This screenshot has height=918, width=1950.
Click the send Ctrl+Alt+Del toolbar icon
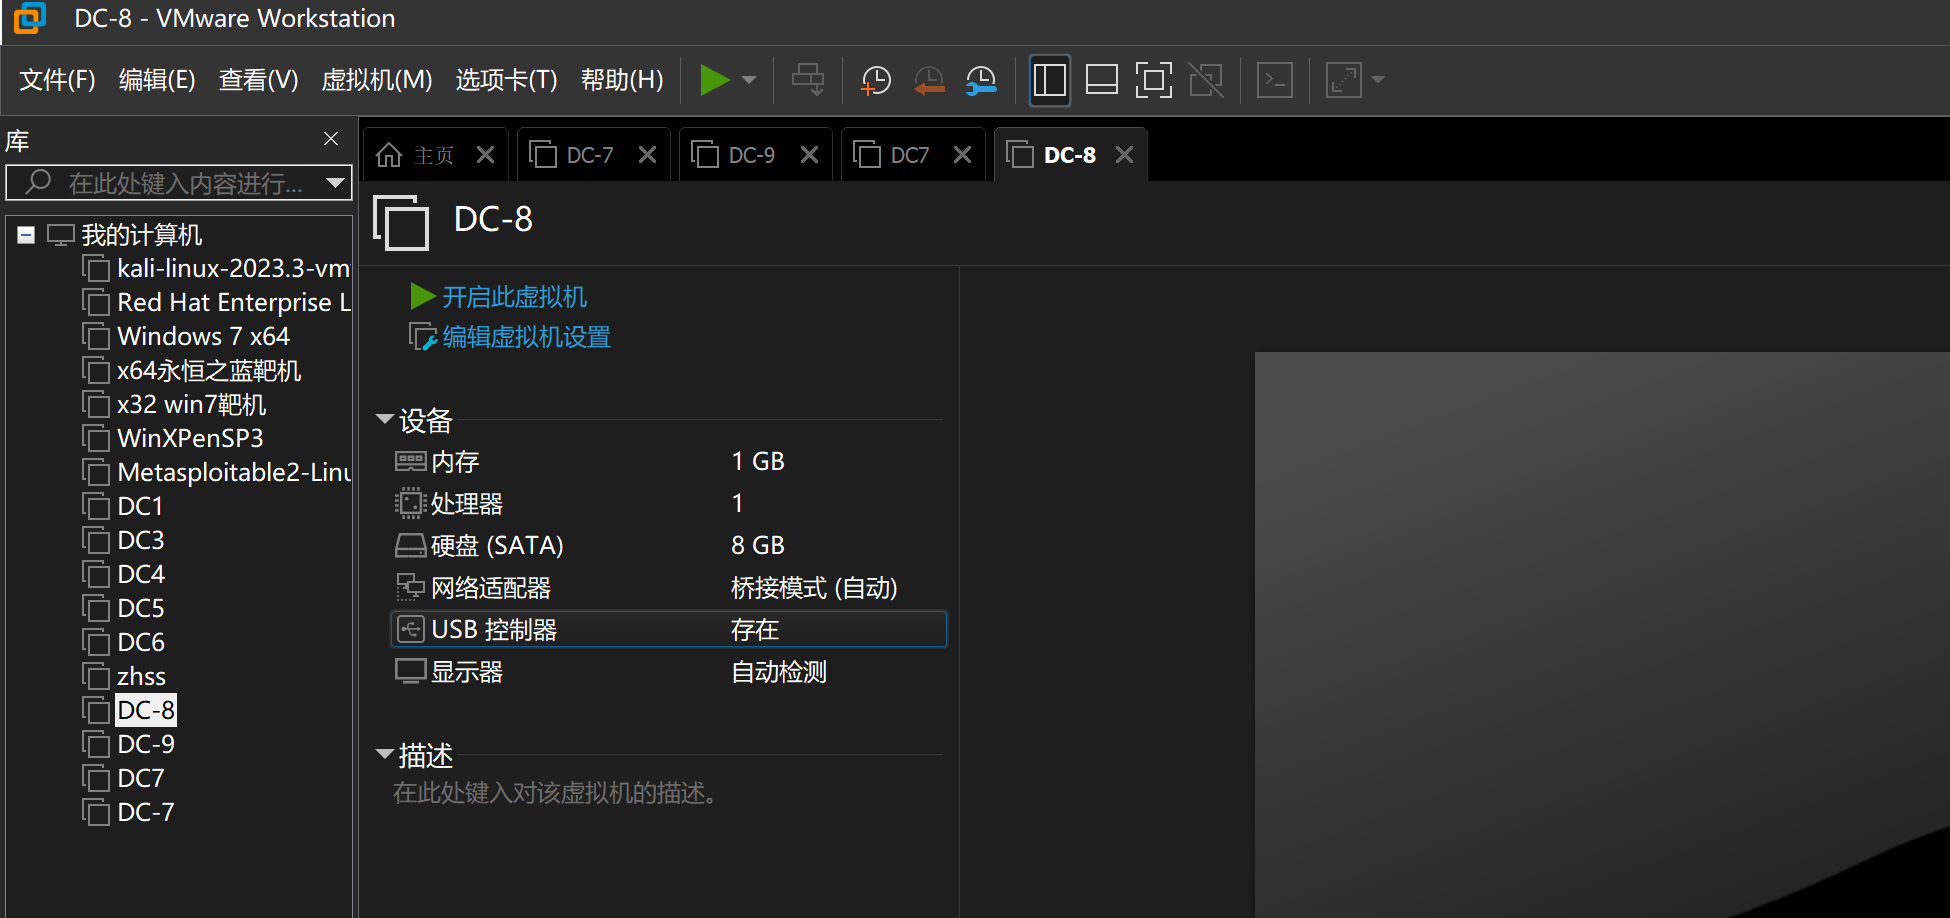coord(808,80)
